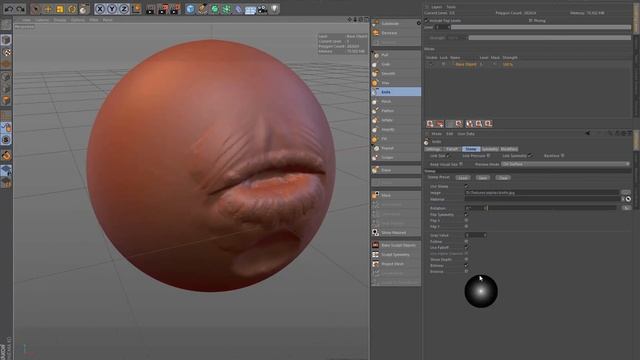
Task: Select the Scale tool in top toolbar
Action: coord(60,9)
